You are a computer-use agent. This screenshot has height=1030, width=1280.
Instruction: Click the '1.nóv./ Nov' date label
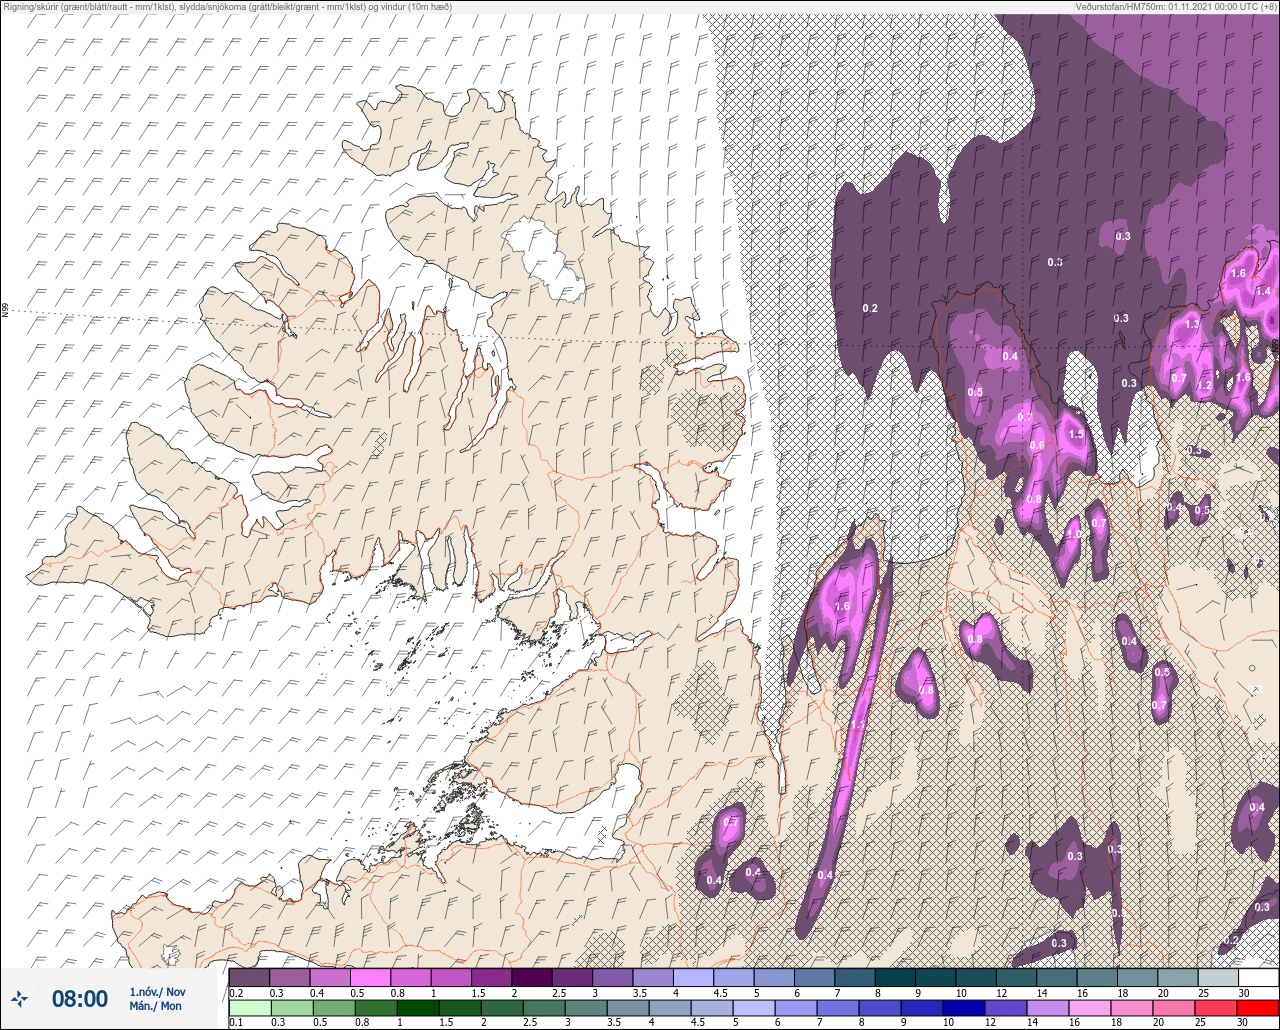click(157, 992)
